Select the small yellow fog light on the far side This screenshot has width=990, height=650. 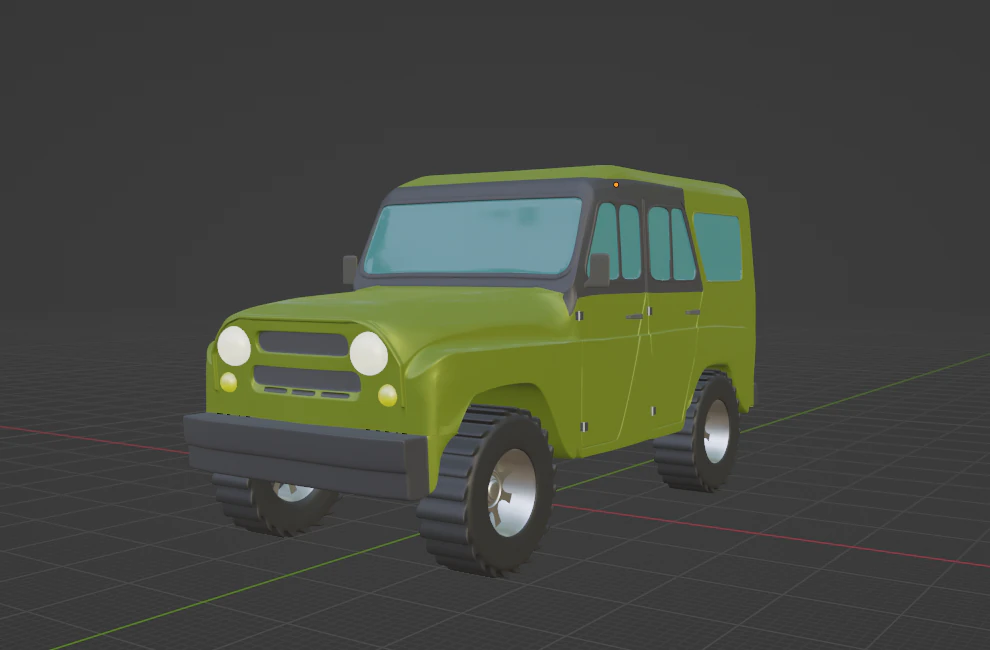click(228, 382)
